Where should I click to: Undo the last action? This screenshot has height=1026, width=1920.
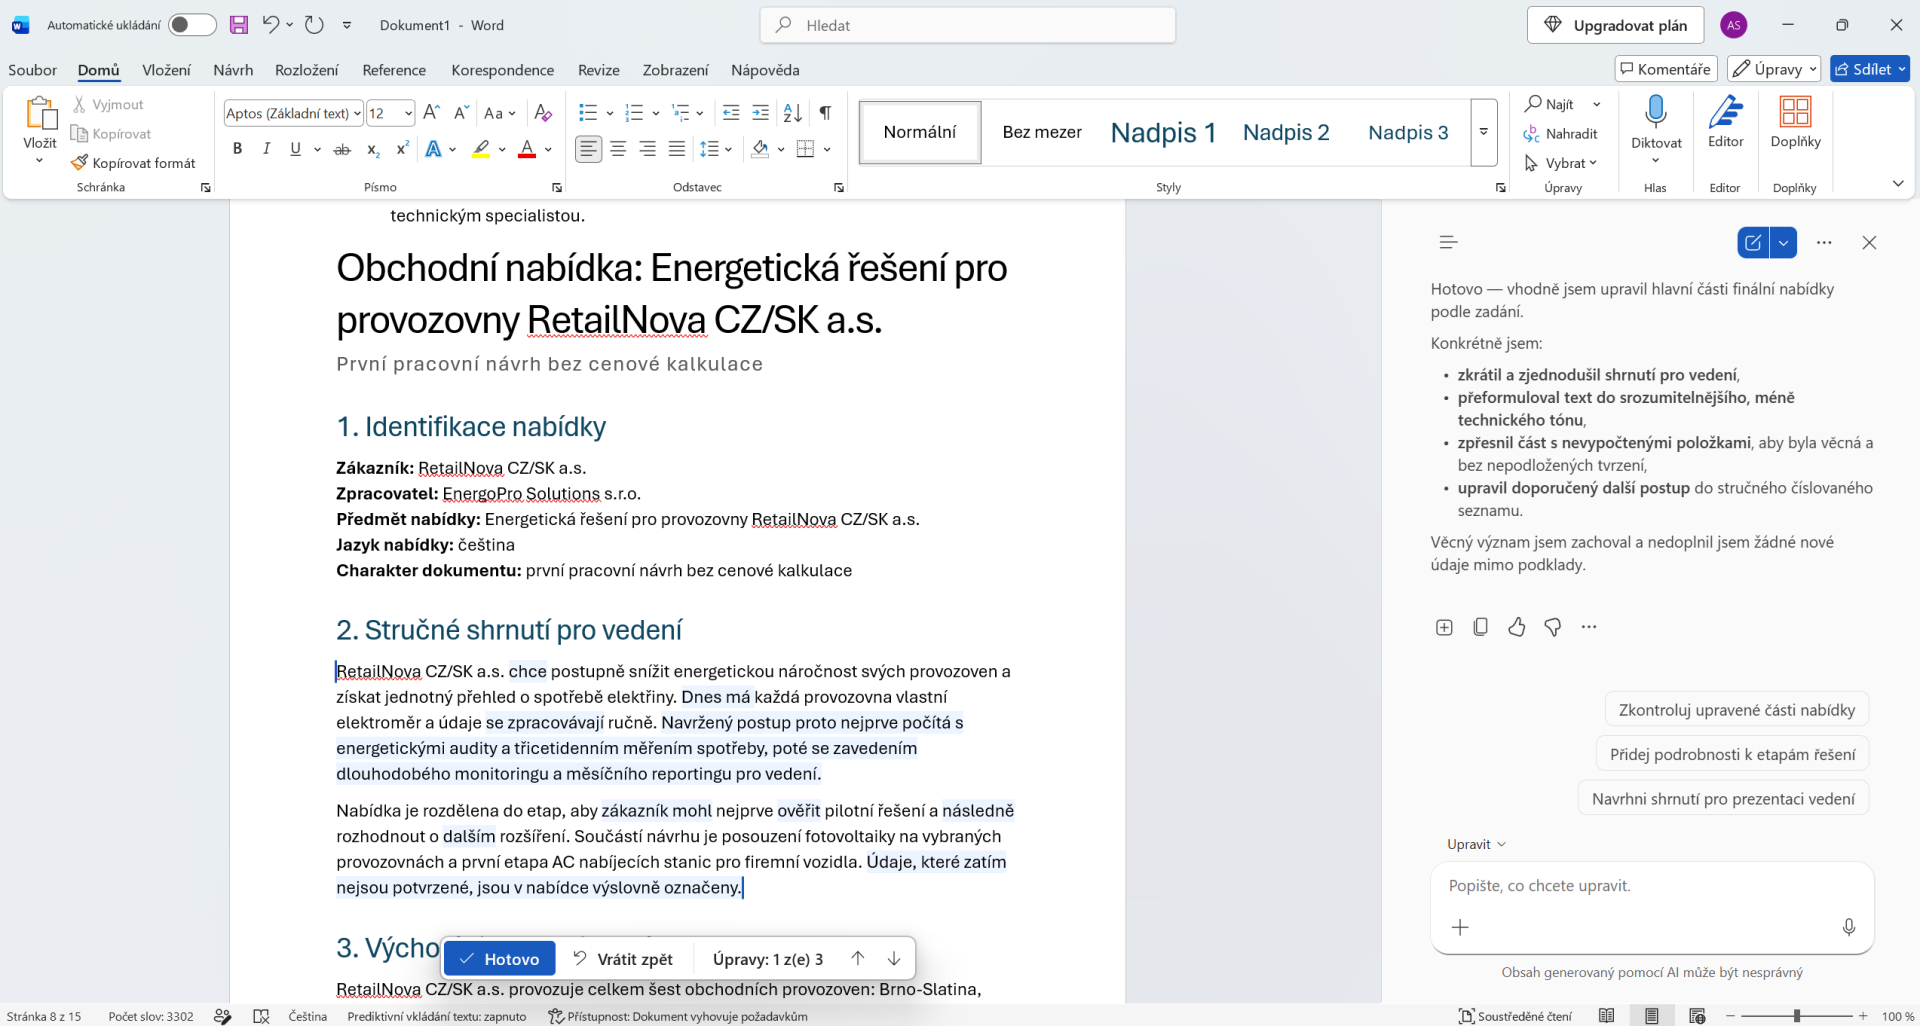(270, 25)
